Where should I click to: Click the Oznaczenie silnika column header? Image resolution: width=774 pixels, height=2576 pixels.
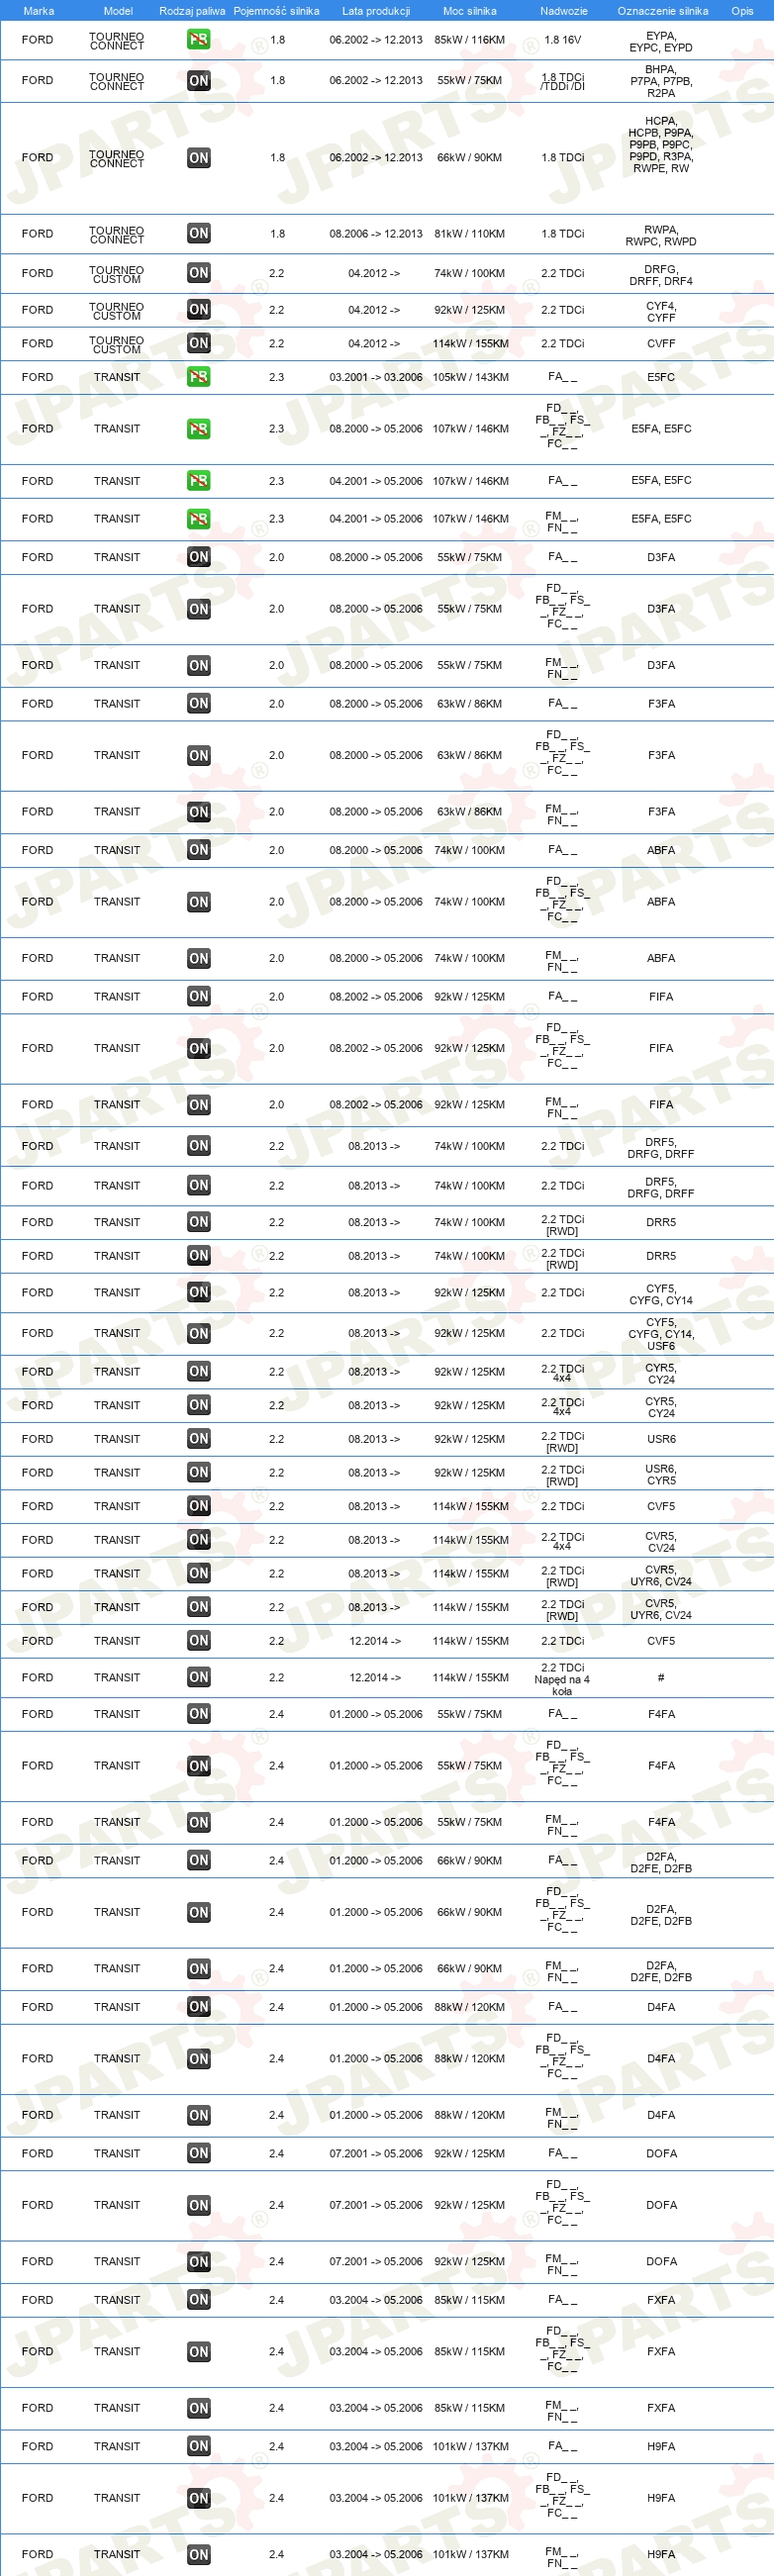[x=663, y=11]
